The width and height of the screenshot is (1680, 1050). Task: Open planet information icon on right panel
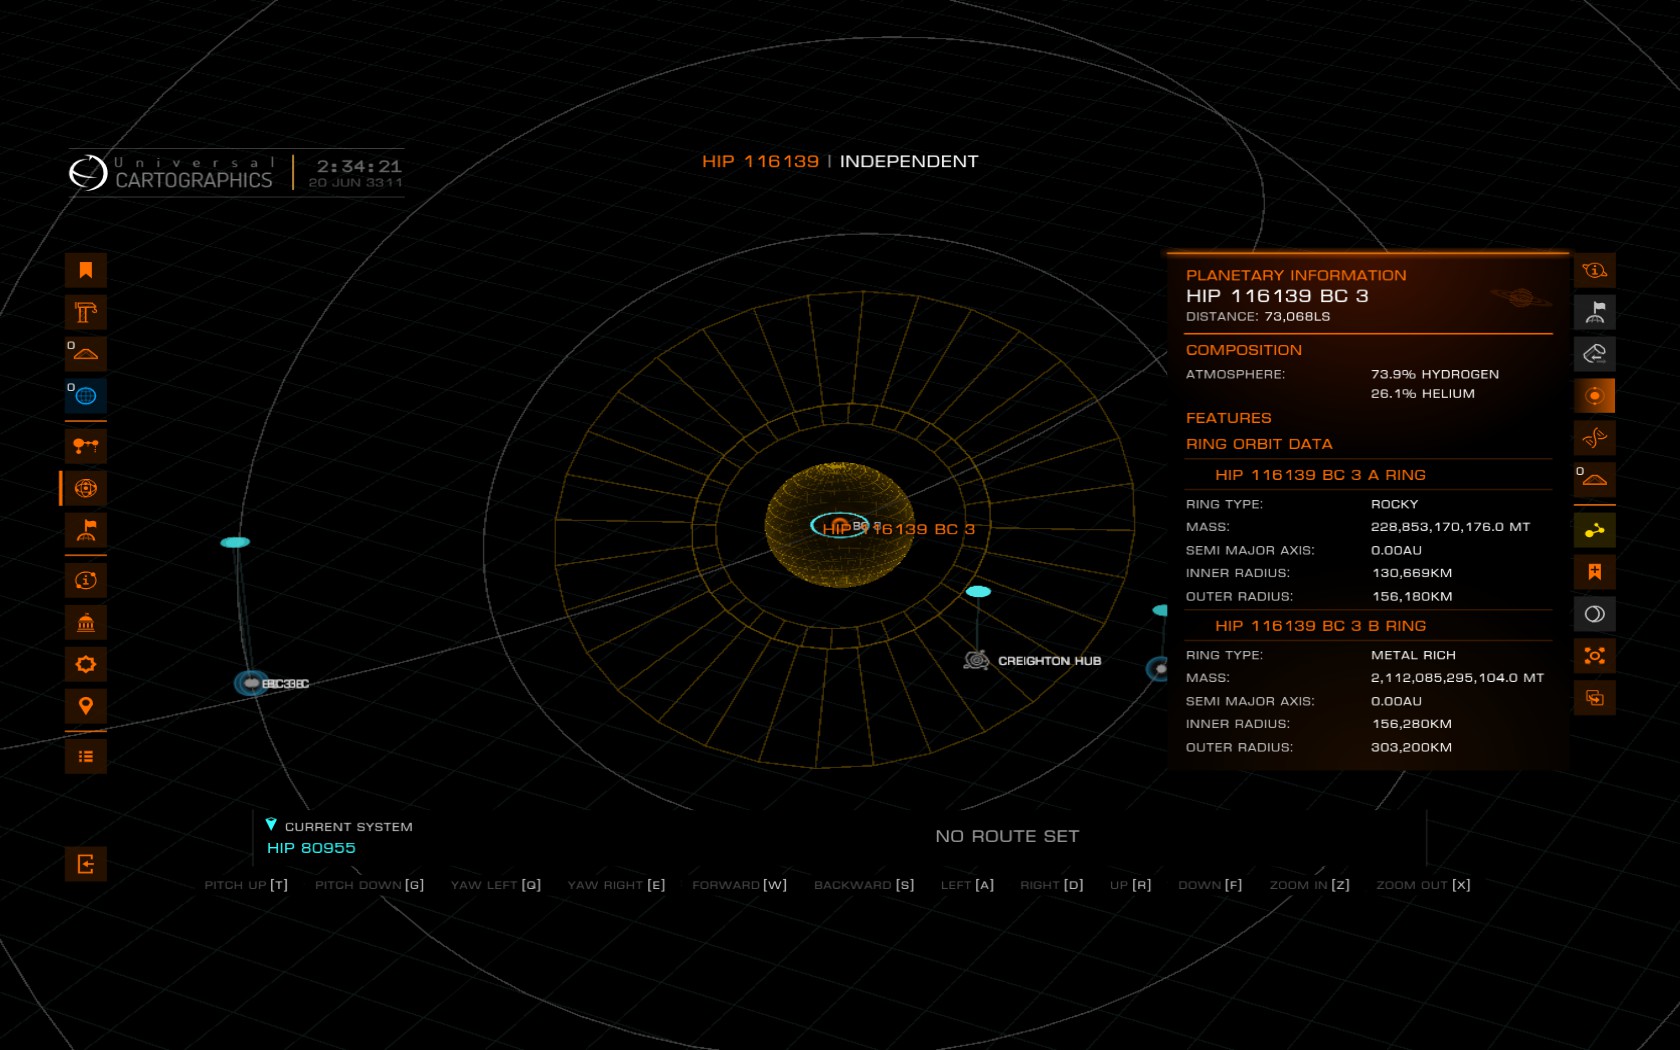1595,270
